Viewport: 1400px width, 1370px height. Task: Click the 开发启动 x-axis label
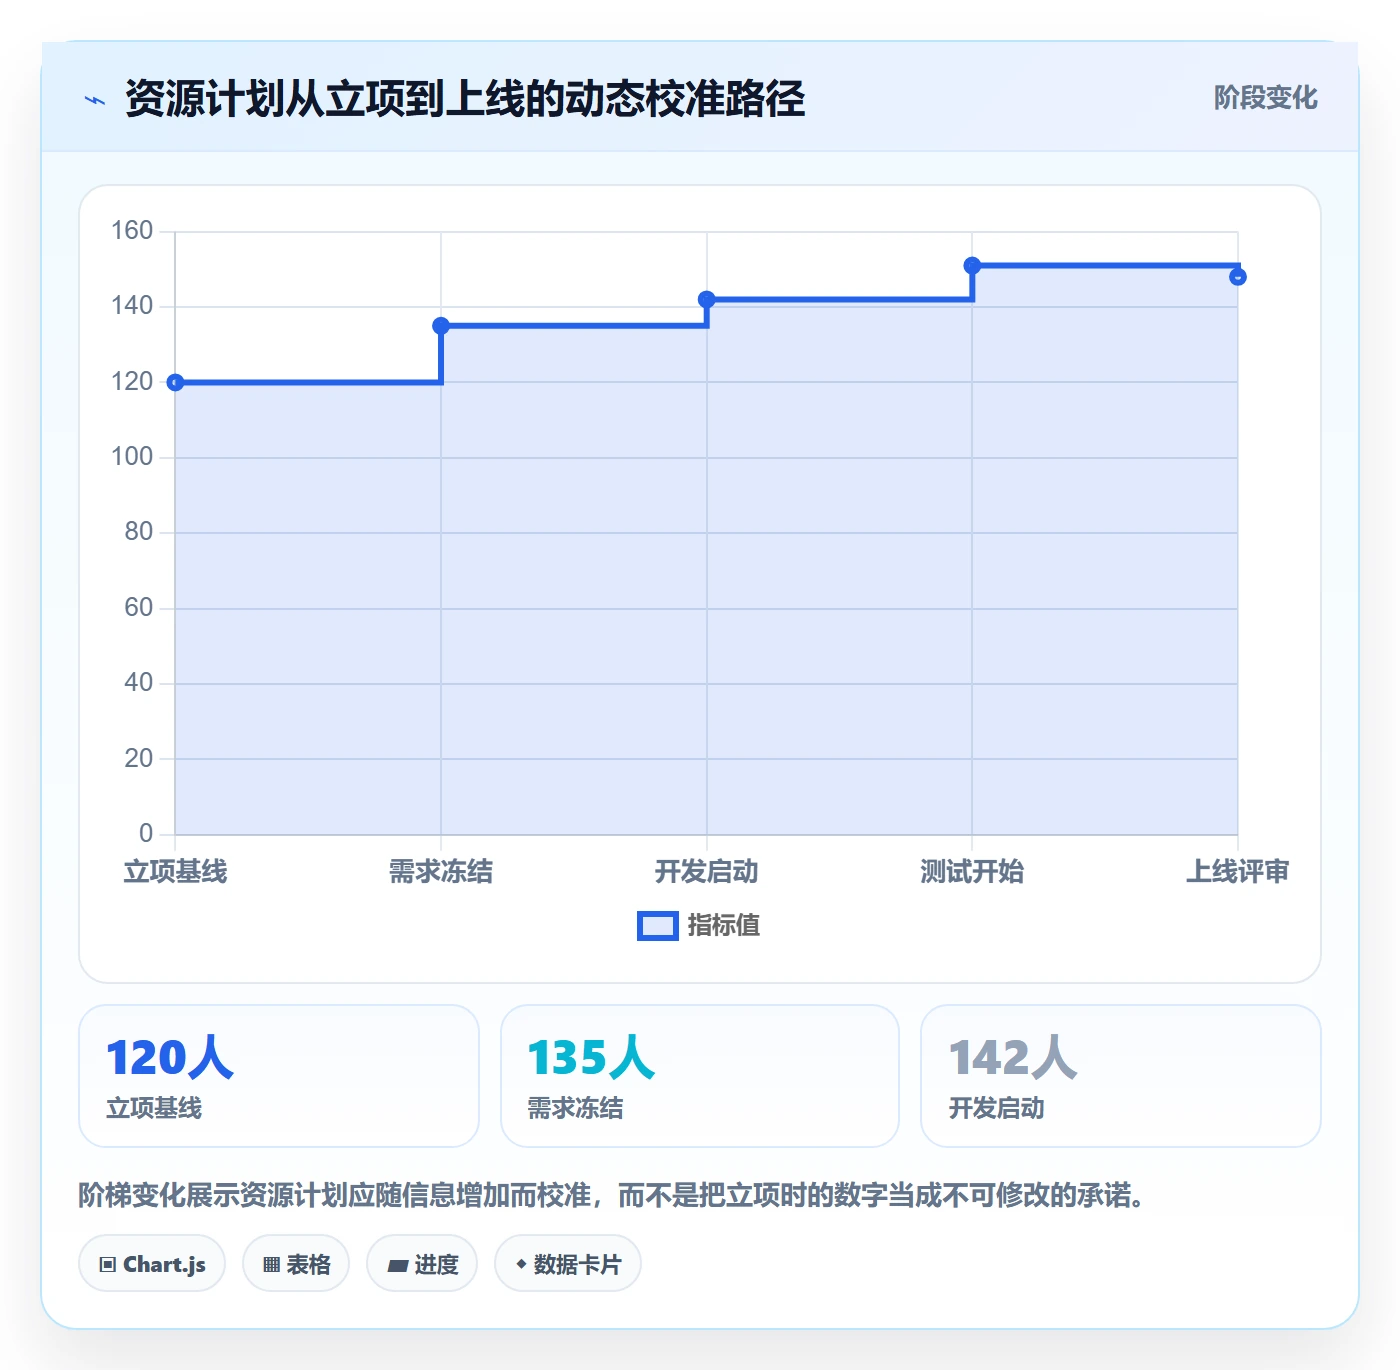click(x=707, y=872)
